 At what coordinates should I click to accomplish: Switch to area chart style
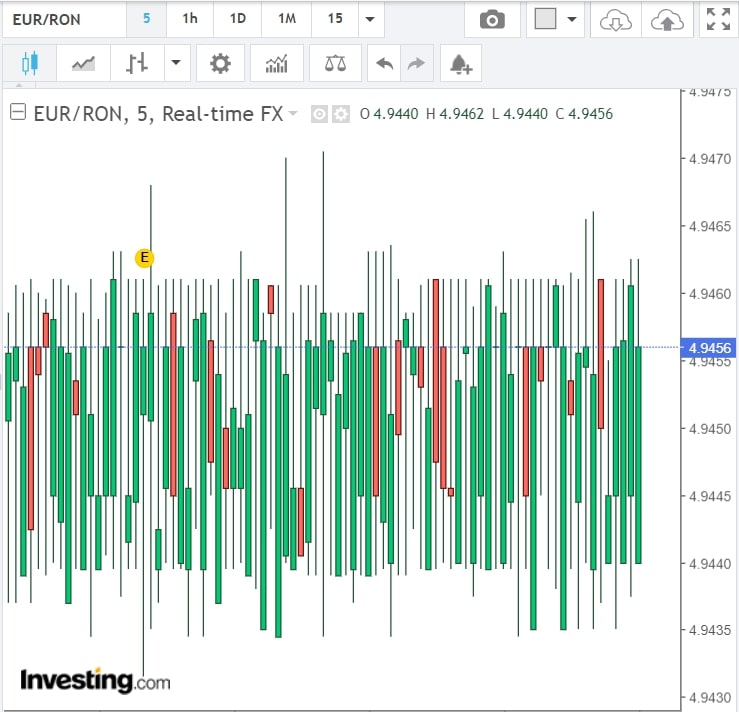click(x=83, y=64)
